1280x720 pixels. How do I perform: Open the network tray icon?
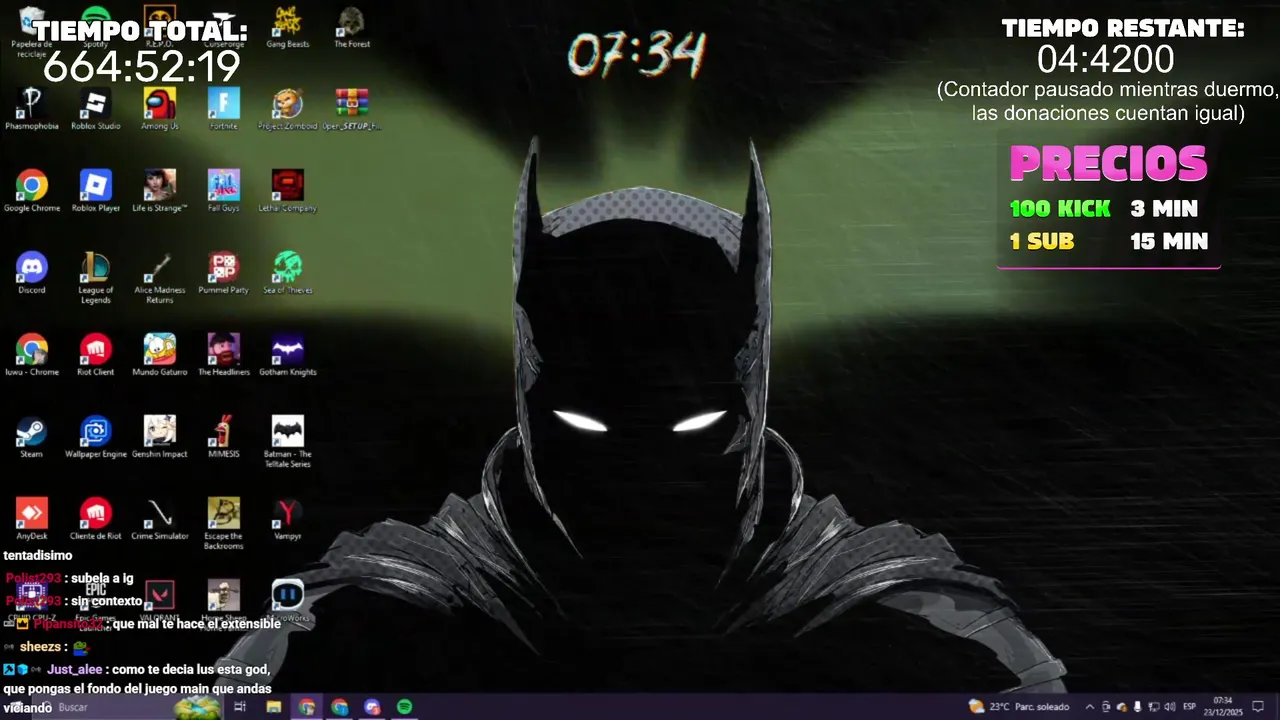(x=1153, y=707)
